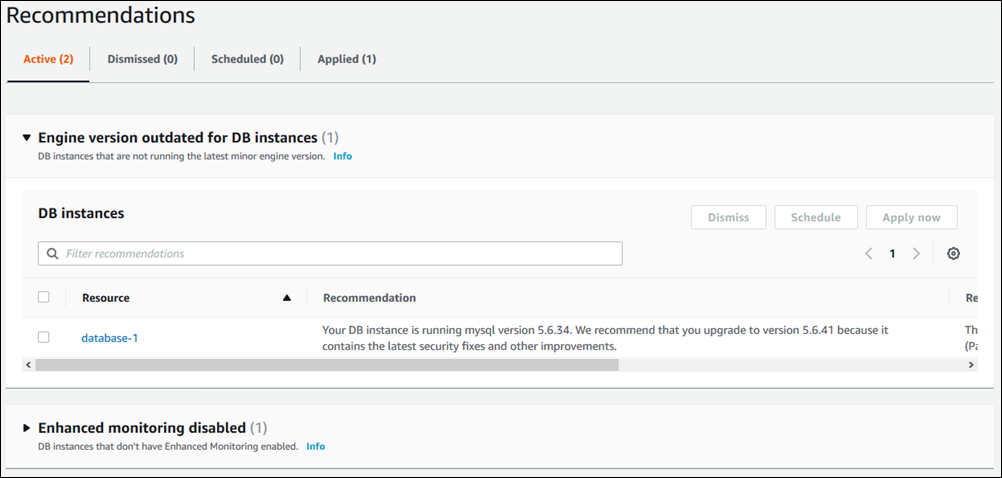This screenshot has width=1002, height=478.
Task: Open the Scheduled tab
Action: pos(247,59)
